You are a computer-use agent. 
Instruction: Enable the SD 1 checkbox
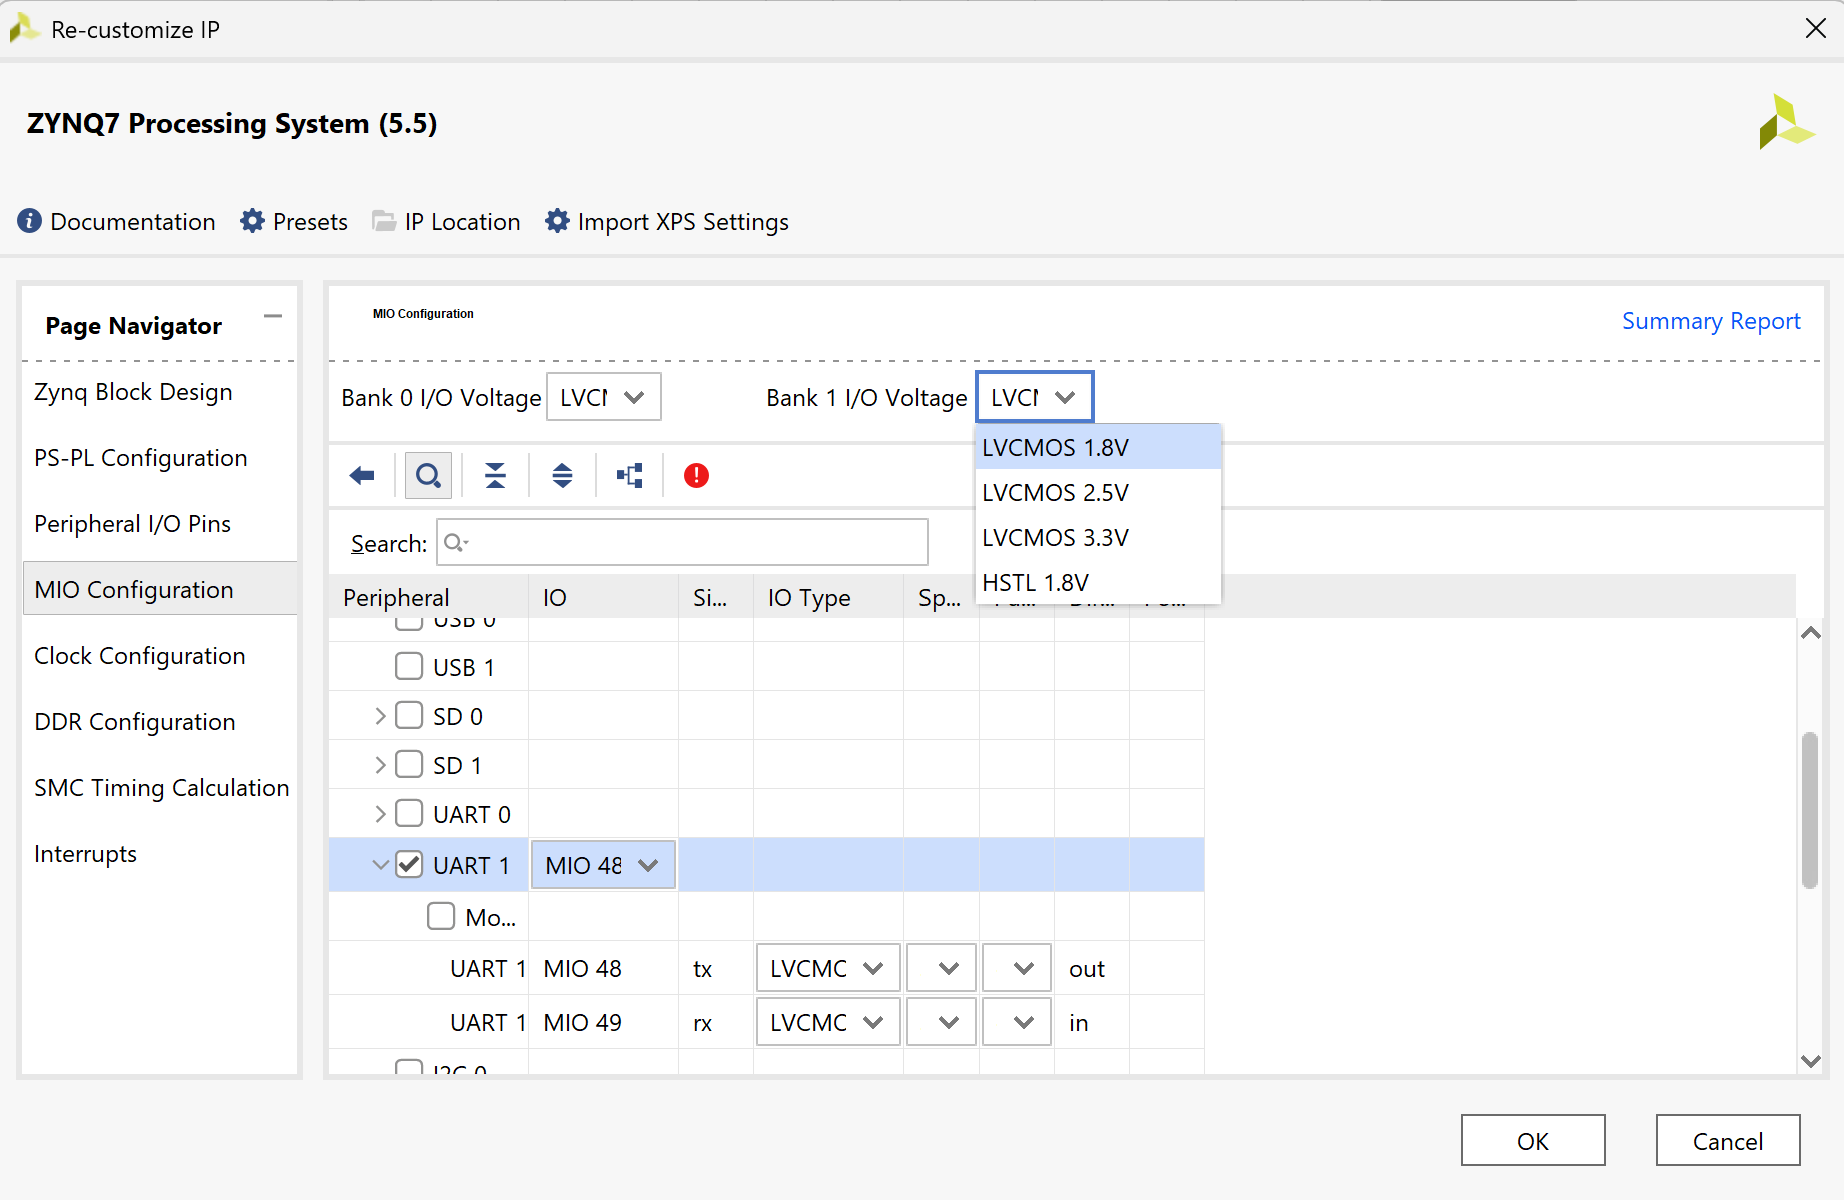(x=409, y=764)
